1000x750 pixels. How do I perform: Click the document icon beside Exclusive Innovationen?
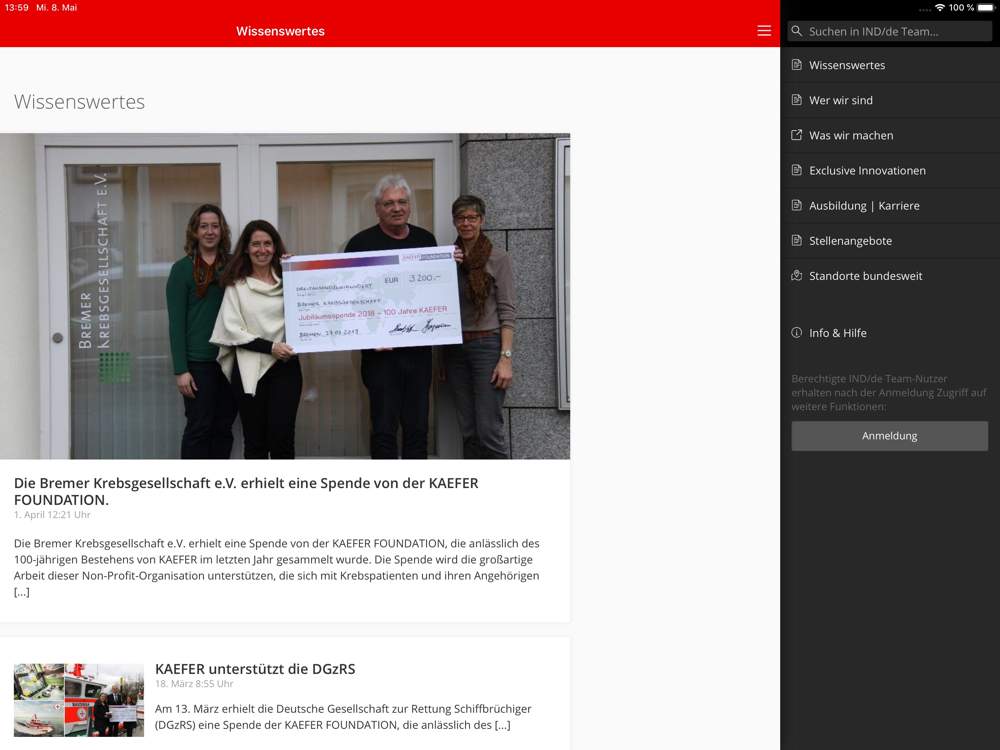[x=797, y=170]
